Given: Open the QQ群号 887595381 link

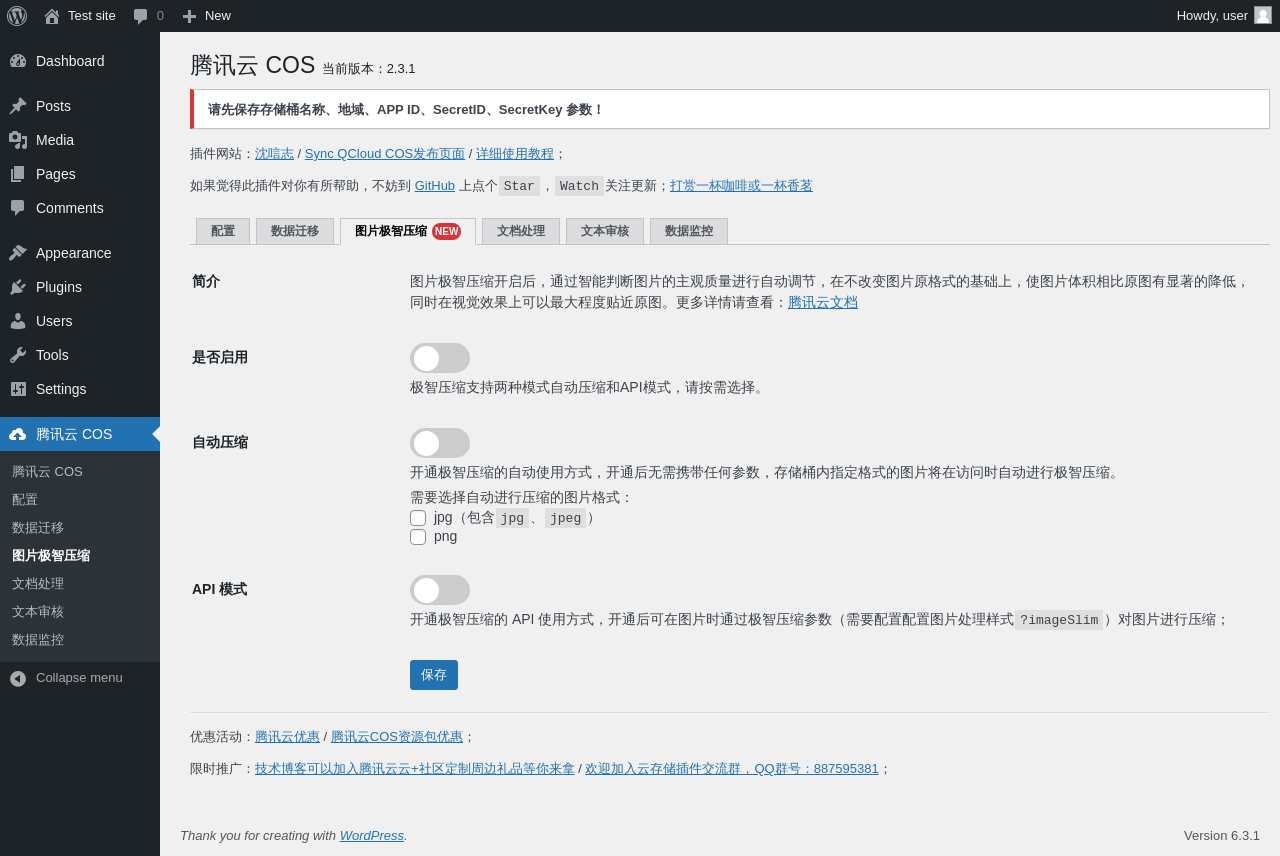Looking at the screenshot, I should pos(732,769).
